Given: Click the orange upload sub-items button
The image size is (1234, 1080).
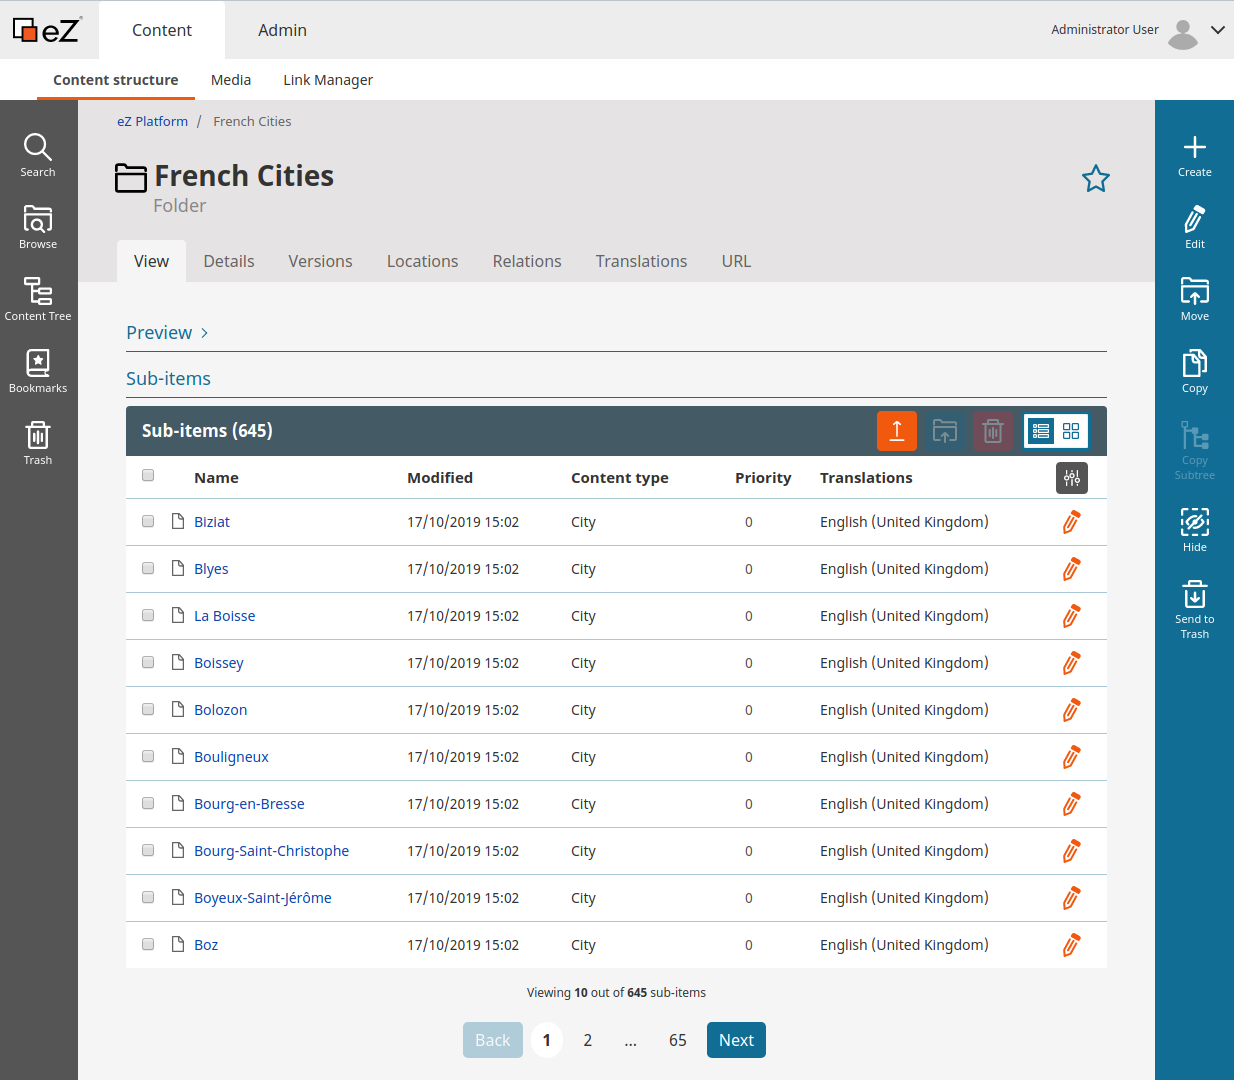Looking at the screenshot, I should coord(896,431).
